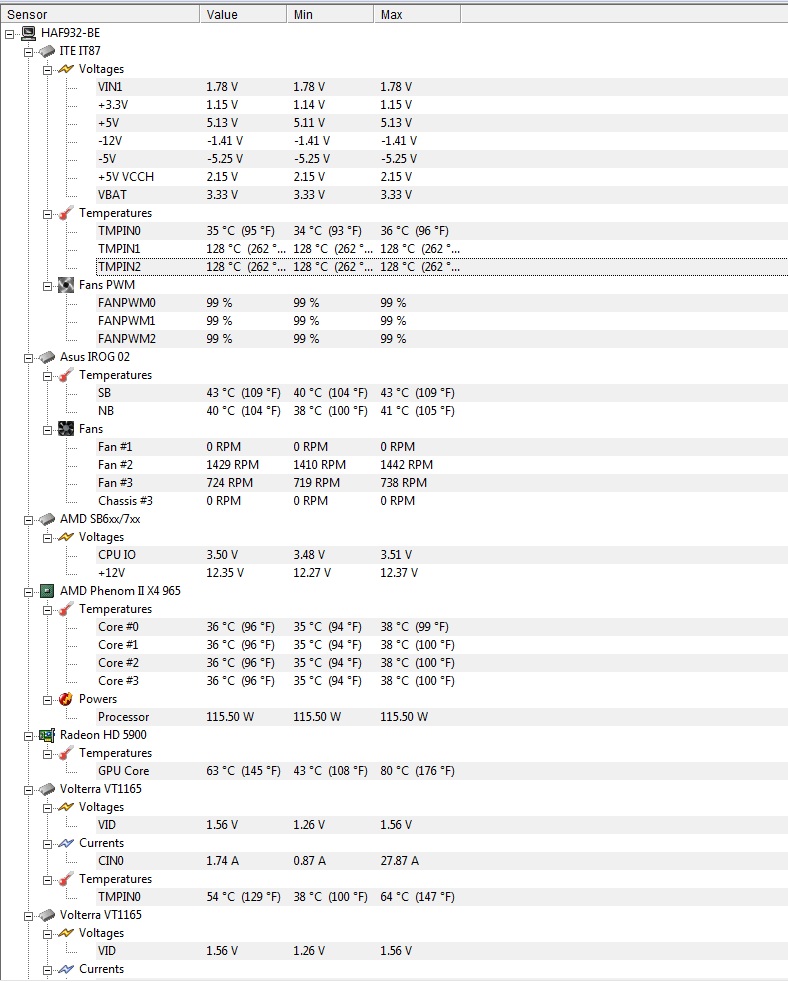Click the chip icon next to ITE IT87

coord(47,51)
